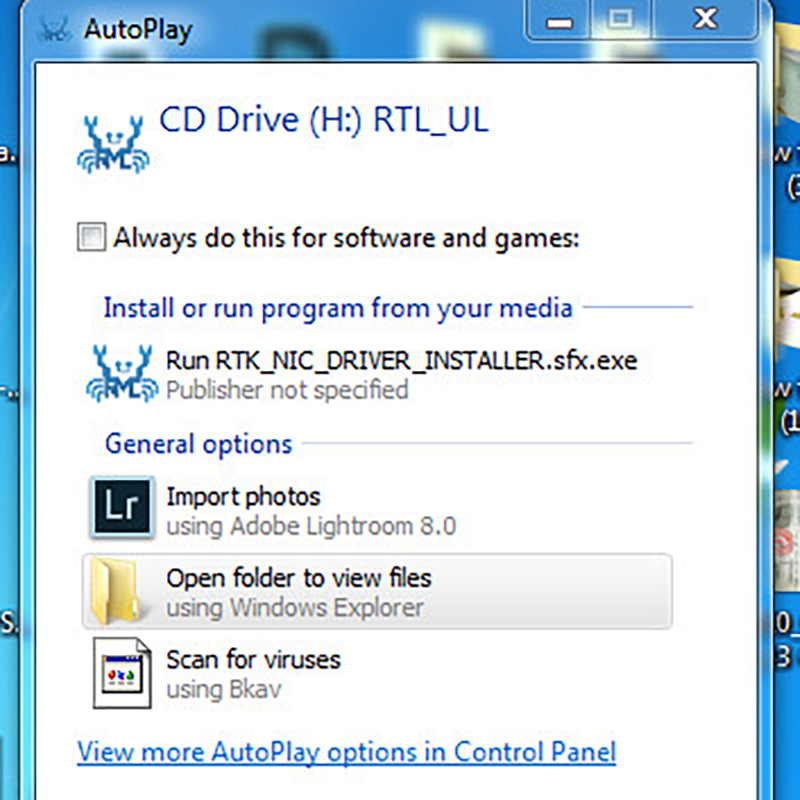Click the Realtek crab icon beside the drive title

tap(113, 144)
